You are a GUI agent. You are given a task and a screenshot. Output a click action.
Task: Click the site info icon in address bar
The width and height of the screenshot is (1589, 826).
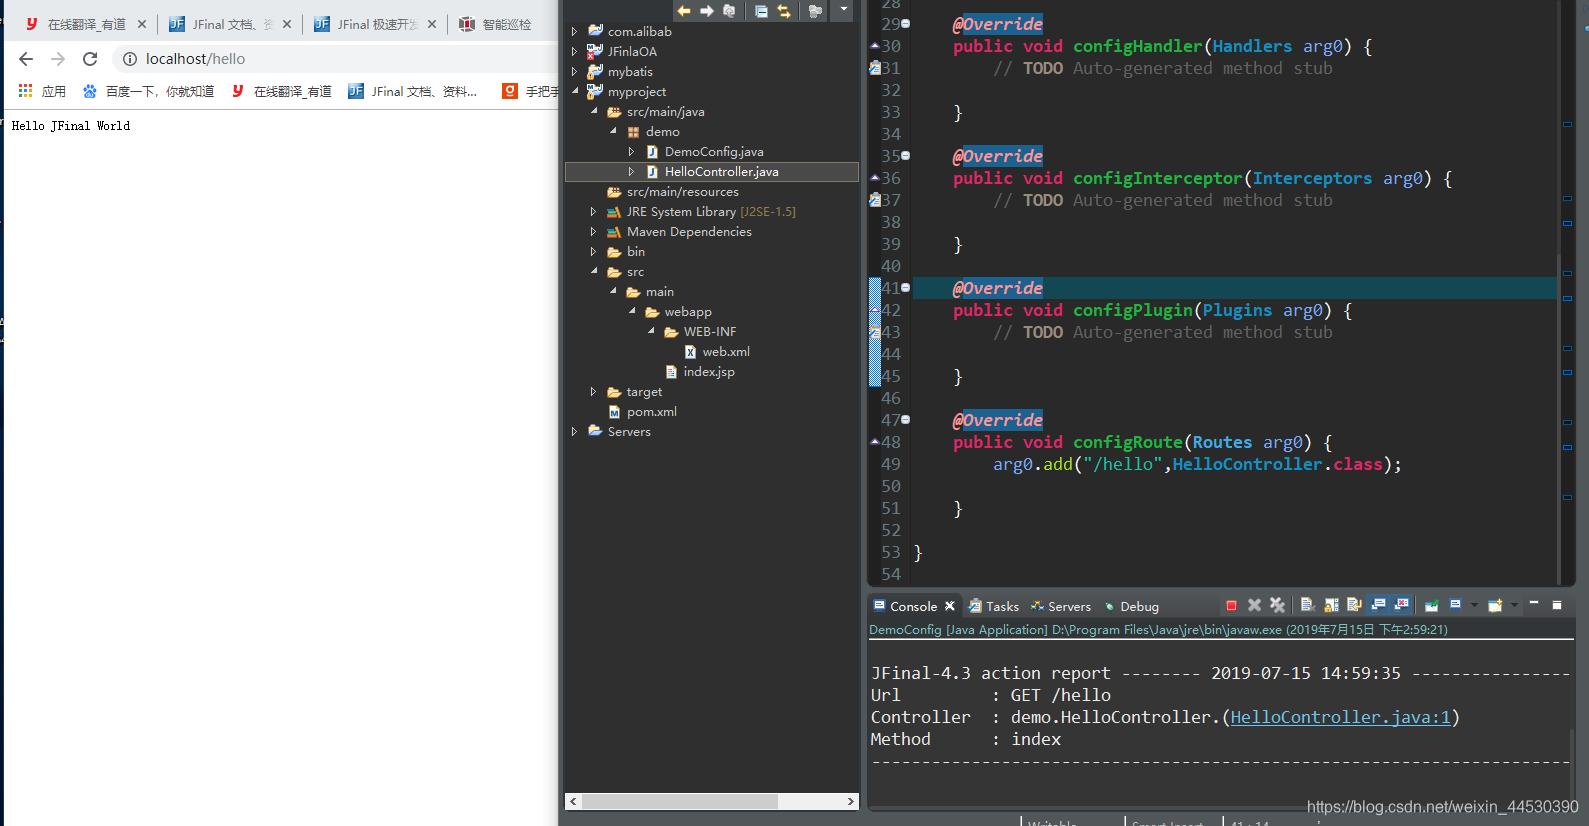coord(130,59)
